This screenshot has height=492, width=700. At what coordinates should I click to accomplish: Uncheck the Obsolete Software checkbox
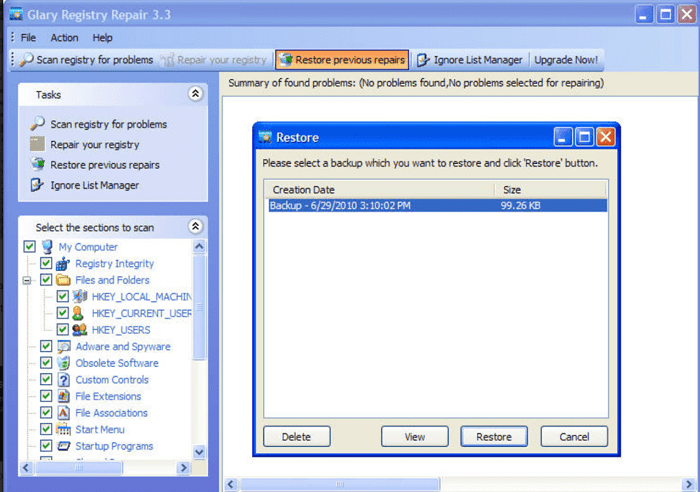(x=46, y=363)
